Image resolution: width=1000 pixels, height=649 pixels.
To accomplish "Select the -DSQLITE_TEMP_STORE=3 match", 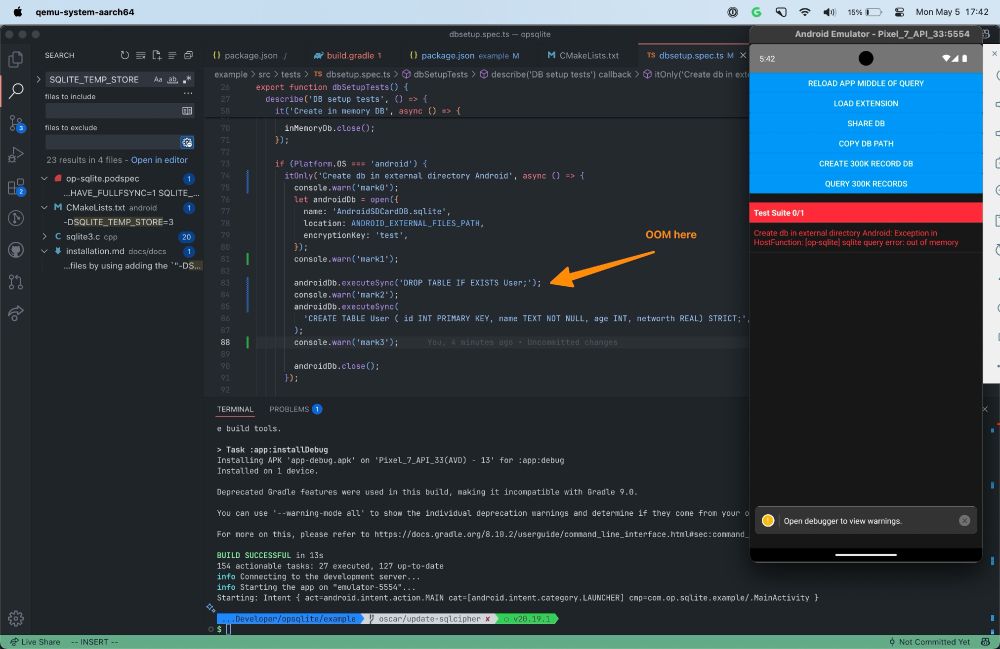I will pos(119,222).
